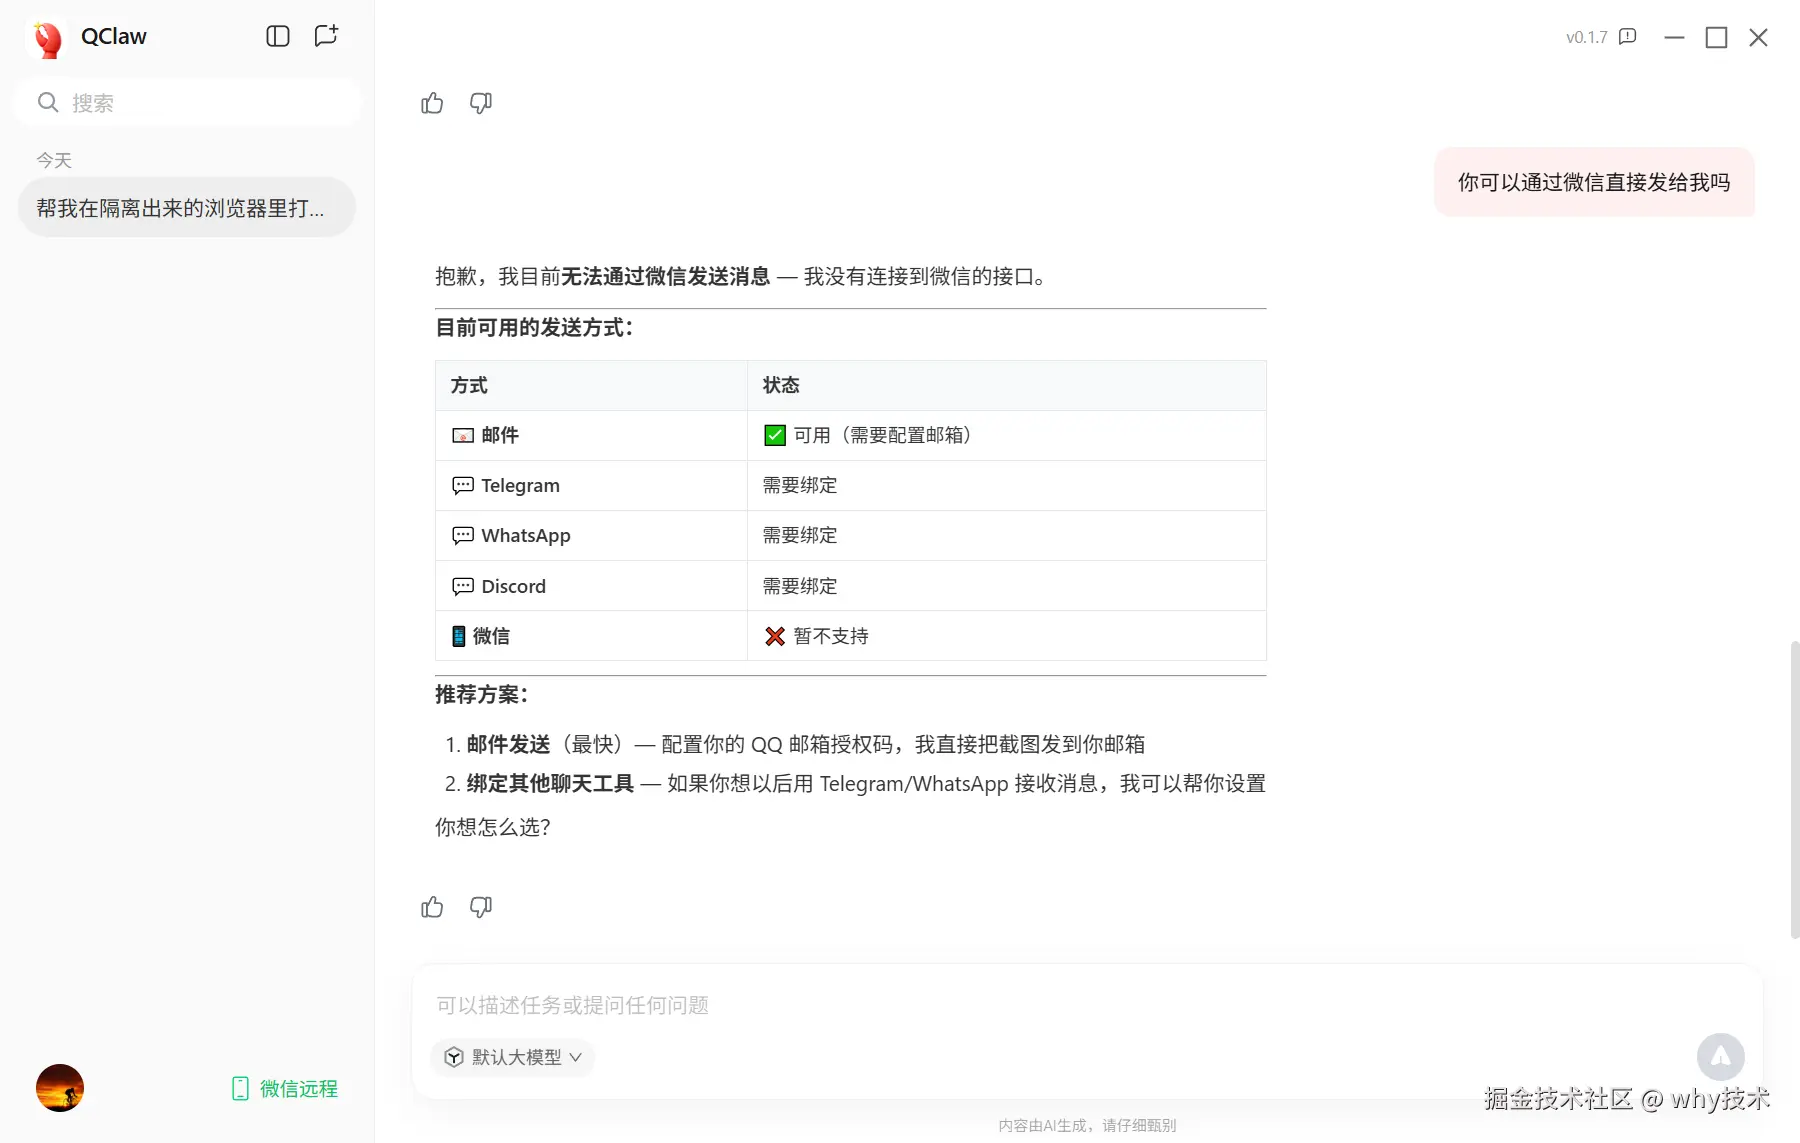This screenshot has width=1800, height=1143.
Task: Select the Discord table cell
Action: coord(591,586)
